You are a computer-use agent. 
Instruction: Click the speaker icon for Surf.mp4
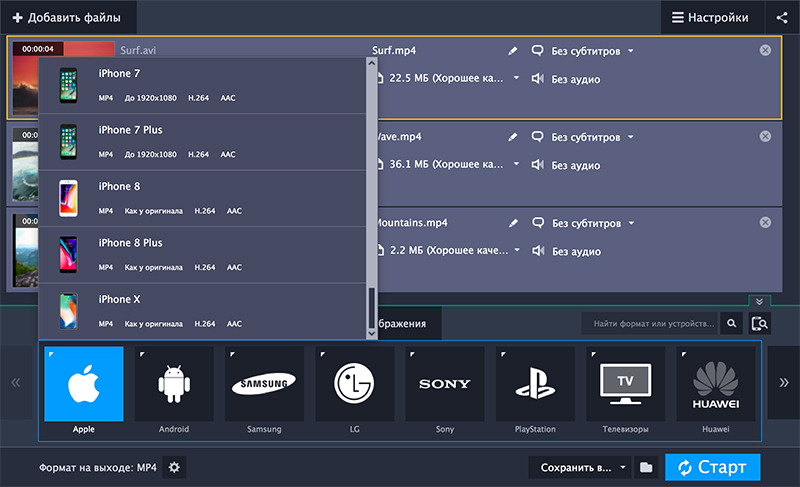click(537, 79)
